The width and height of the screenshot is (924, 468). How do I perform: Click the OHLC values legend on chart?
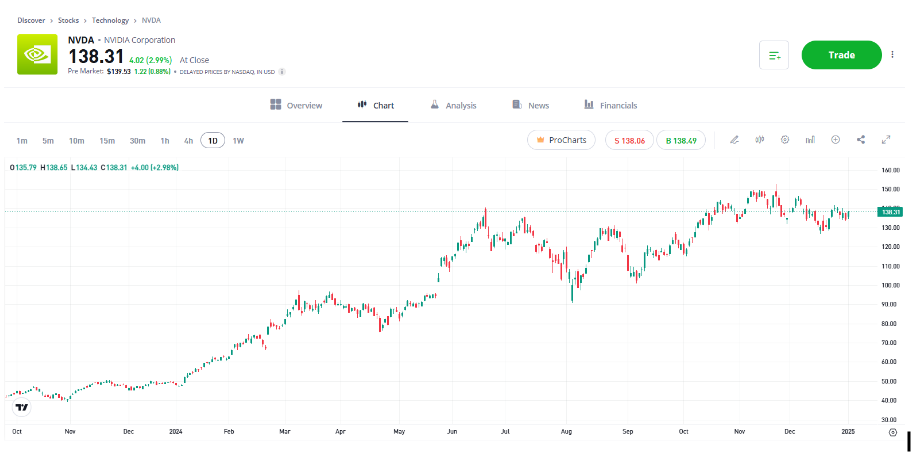coord(94,167)
